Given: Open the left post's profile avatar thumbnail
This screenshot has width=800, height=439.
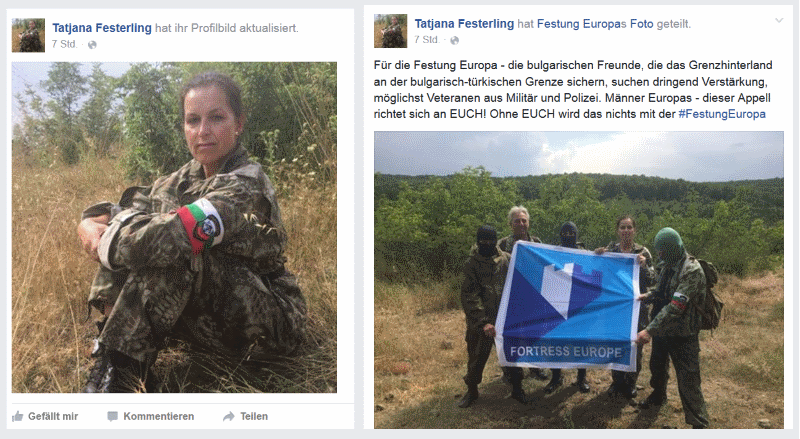Looking at the screenshot, I should click(x=28, y=35).
